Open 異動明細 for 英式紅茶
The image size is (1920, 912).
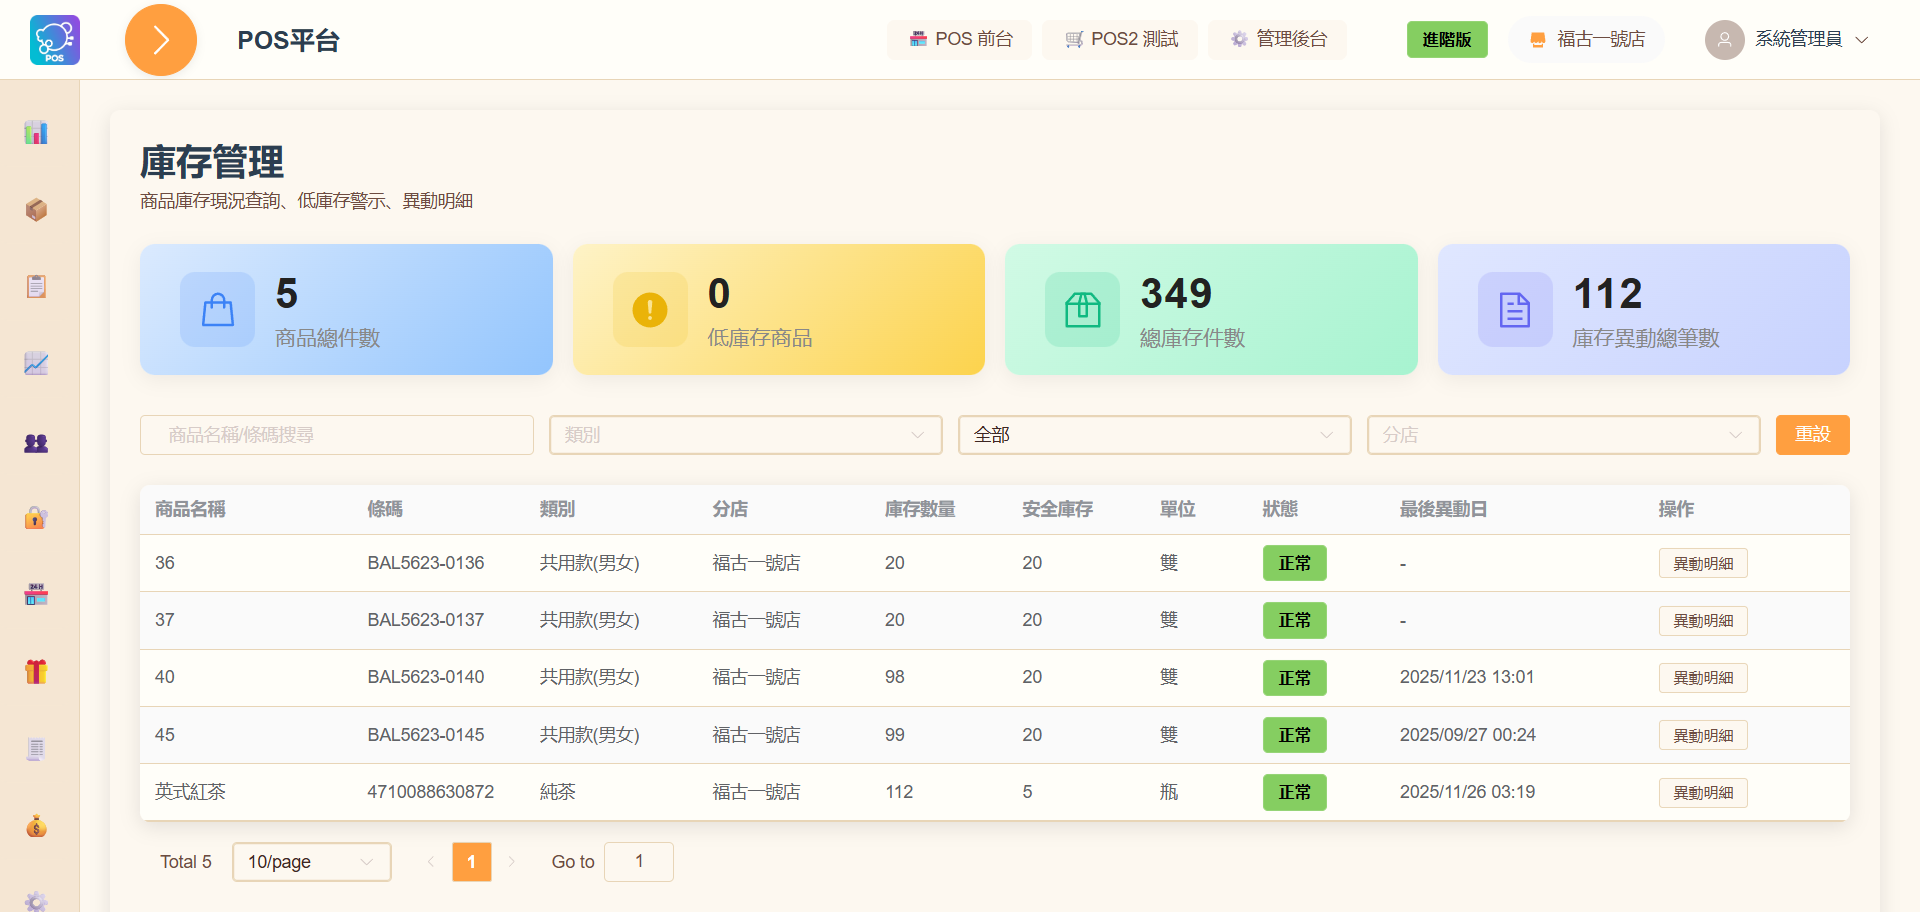pos(1703,792)
